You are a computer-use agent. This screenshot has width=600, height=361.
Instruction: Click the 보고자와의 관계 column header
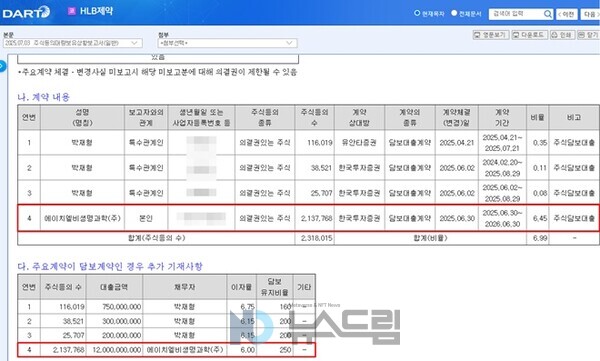(x=146, y=118)
